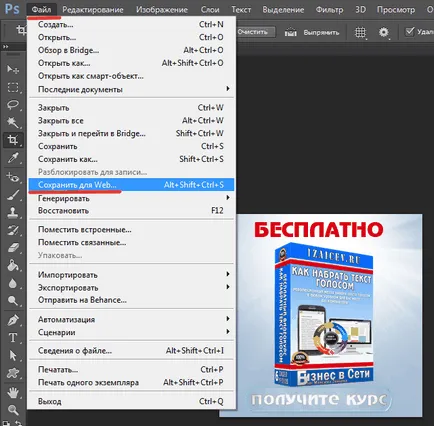Open the Редактирование menu
The image size is (434, 426).
coord(93,10)
